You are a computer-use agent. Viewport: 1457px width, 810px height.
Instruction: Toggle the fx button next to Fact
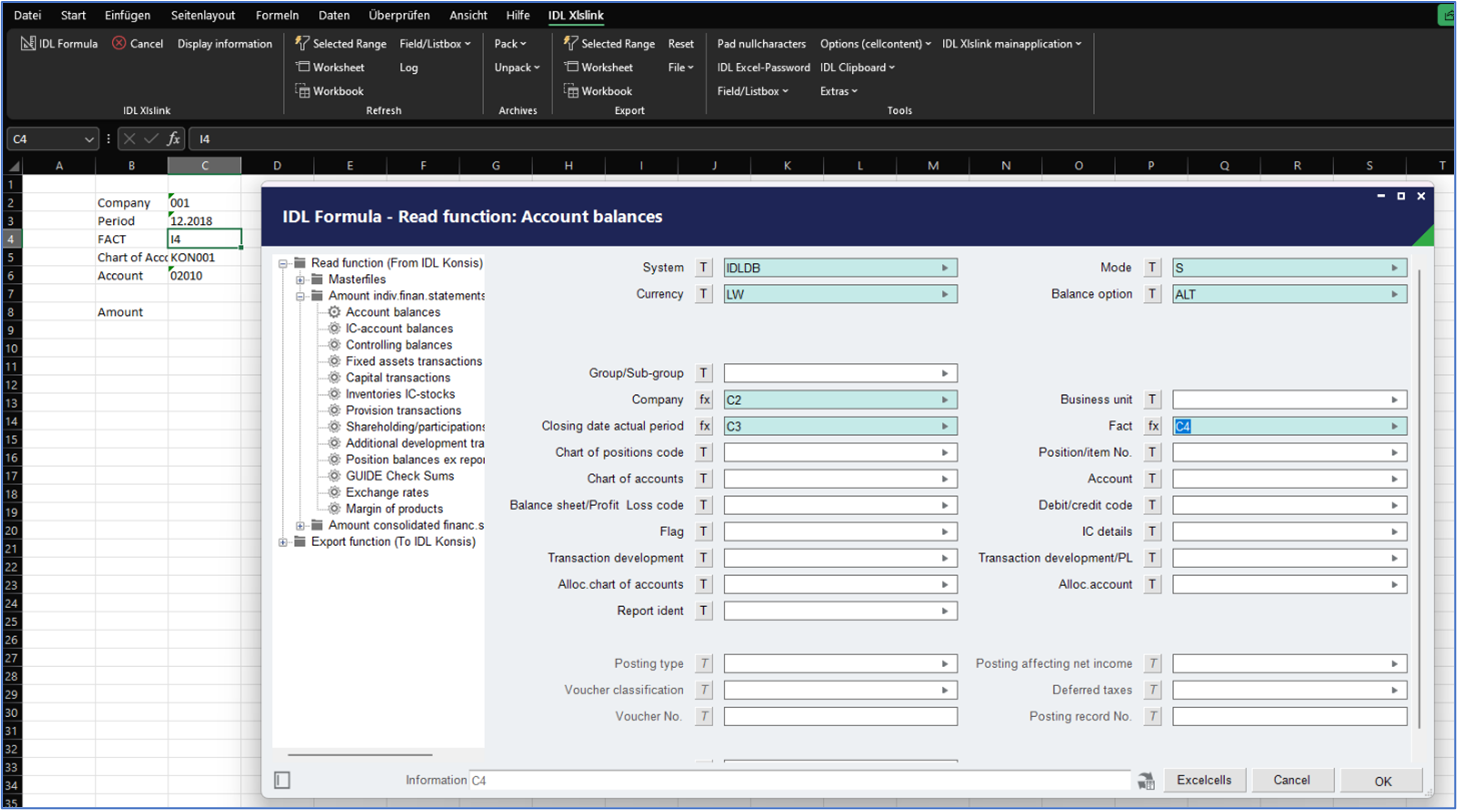[1153, 426]
